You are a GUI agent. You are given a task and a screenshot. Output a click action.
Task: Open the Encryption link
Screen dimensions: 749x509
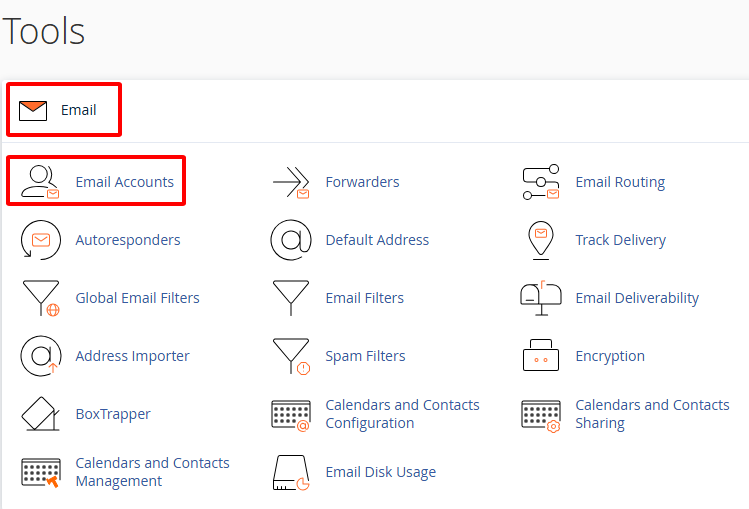610,356
